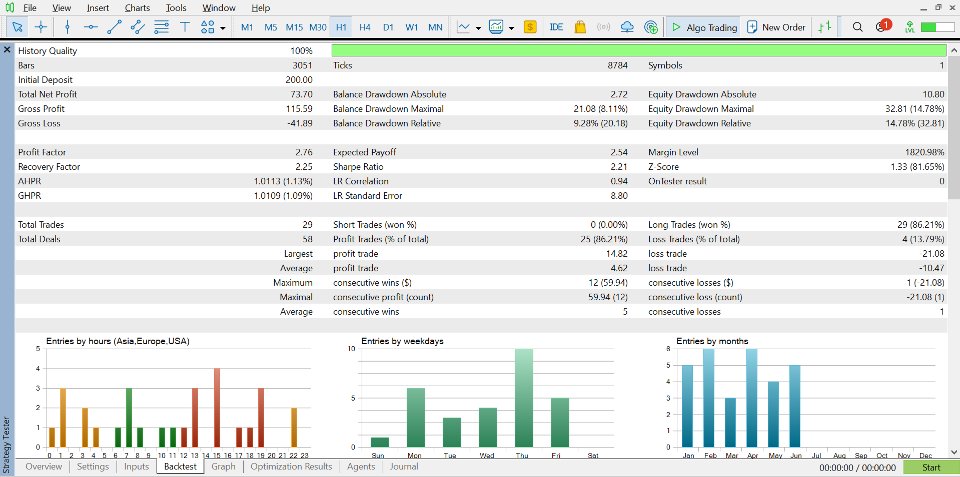The width and height of the screenshot is (960, 477).
Task: Click the green depth-of-market bars icon
Action: point(825,27)
